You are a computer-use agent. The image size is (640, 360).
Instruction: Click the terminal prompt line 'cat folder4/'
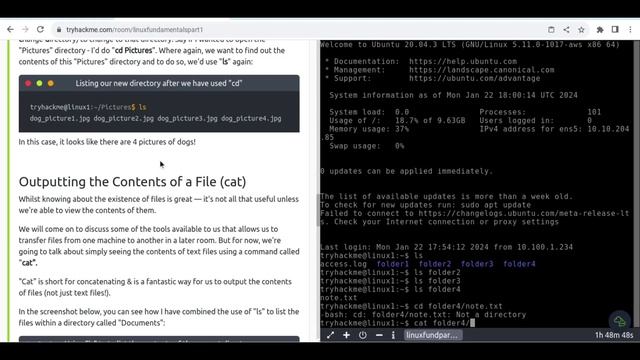click(x=398, y=323)
